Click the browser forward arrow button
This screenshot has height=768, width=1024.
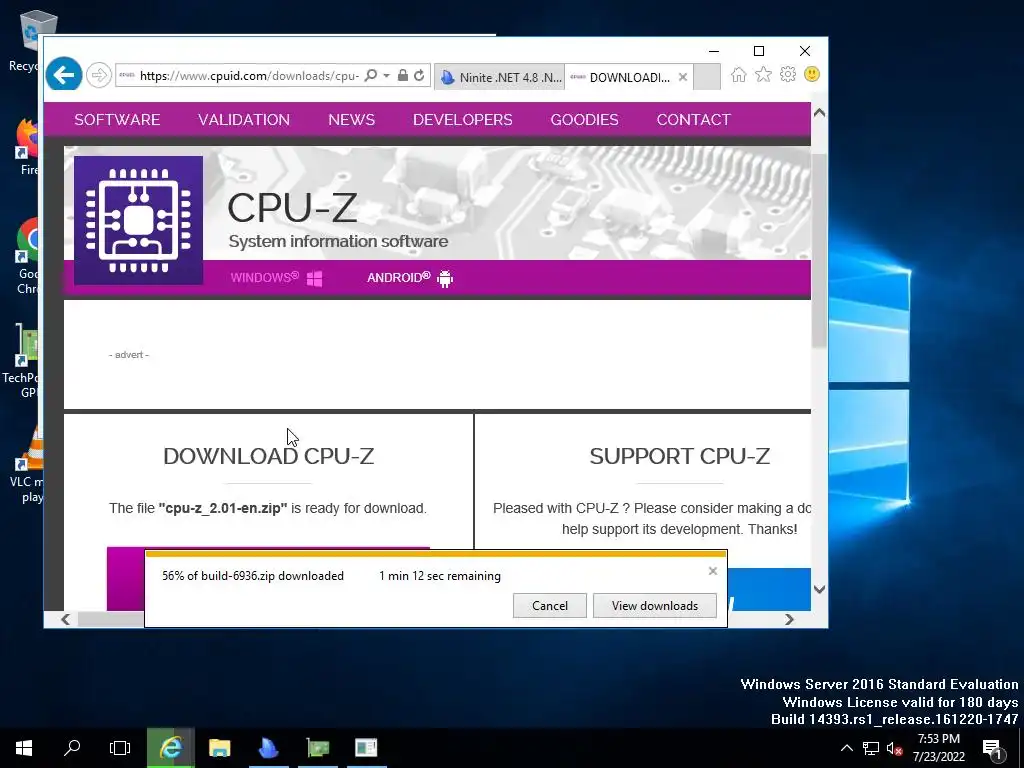pos(99,75)
